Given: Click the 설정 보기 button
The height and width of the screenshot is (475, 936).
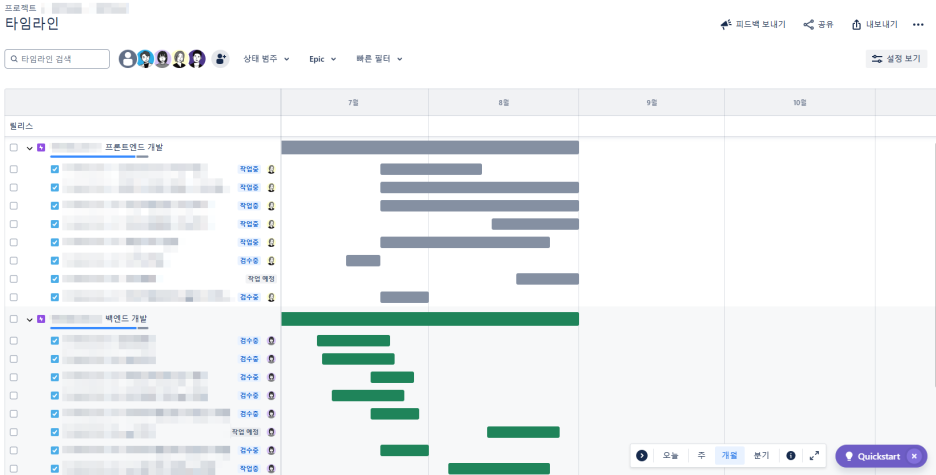Looking at the screenshot, I should [896, 59].
